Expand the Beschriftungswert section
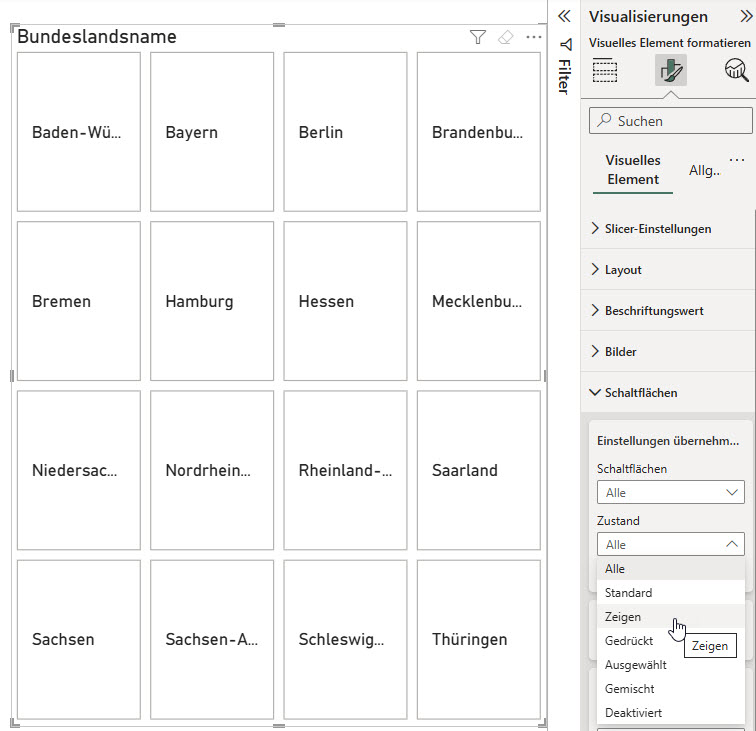This screenshot has height=731, width=756. (654, 311)
